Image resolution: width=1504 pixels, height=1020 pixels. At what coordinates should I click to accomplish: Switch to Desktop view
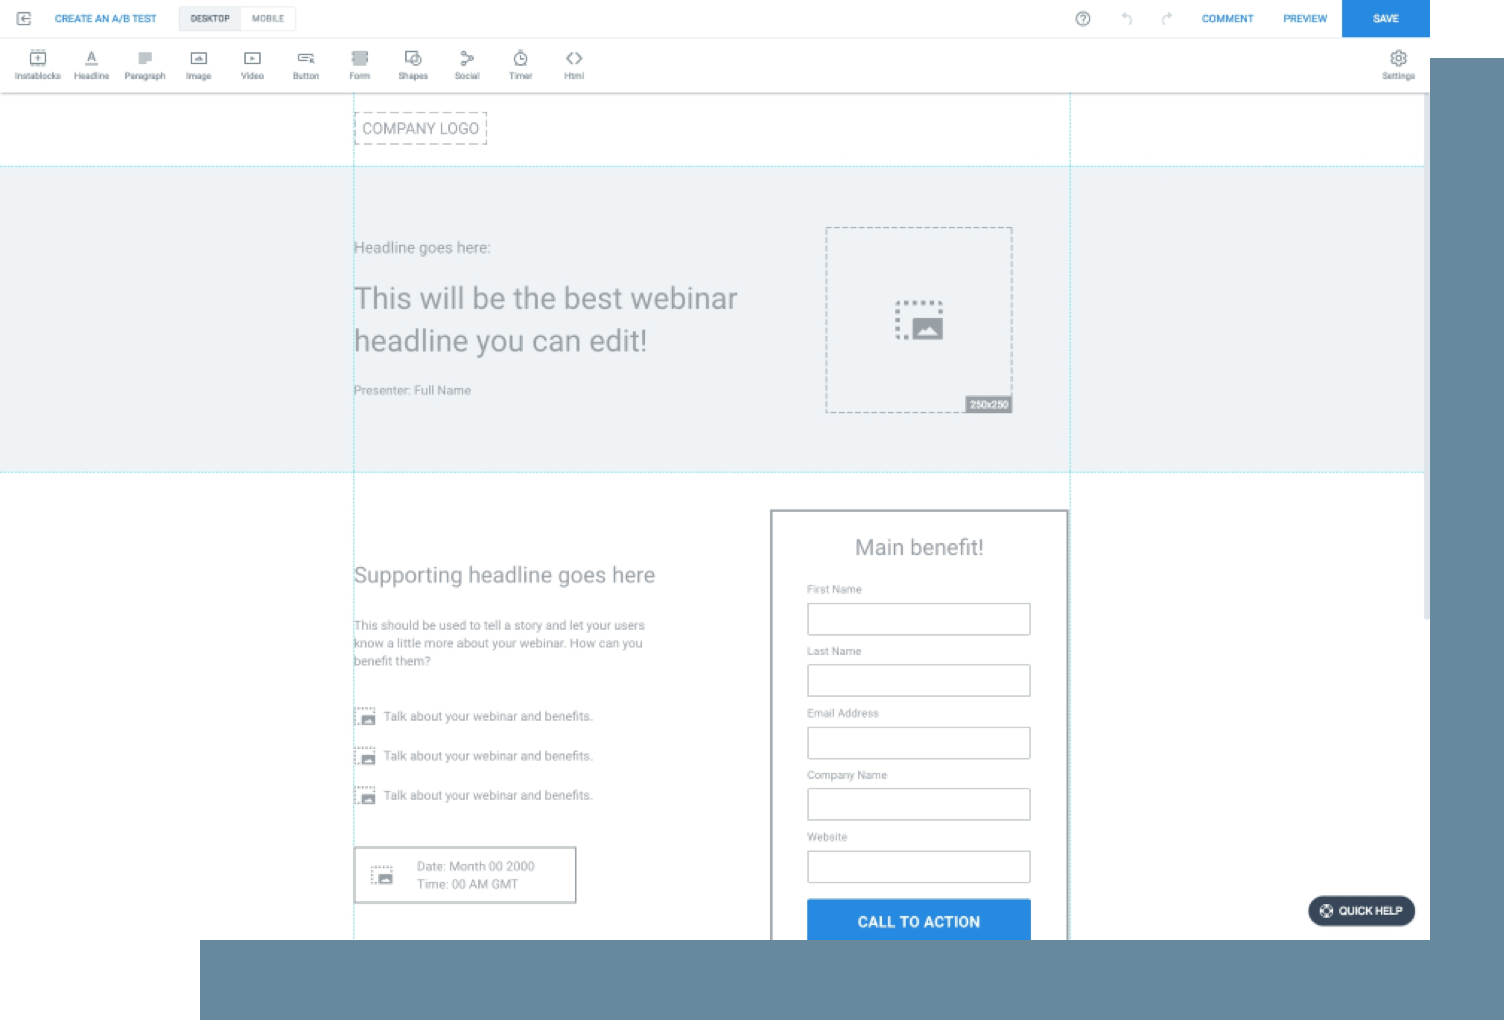[209, 18]
